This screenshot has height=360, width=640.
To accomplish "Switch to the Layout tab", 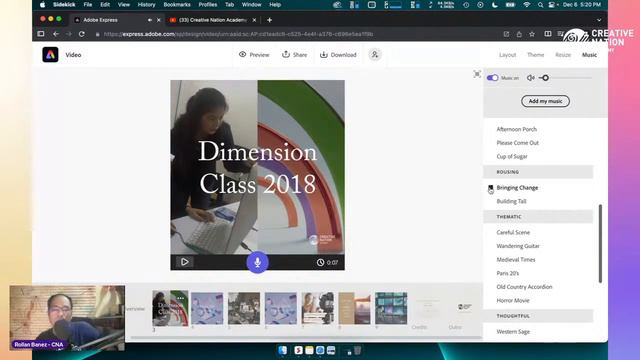I will [507, 55].
